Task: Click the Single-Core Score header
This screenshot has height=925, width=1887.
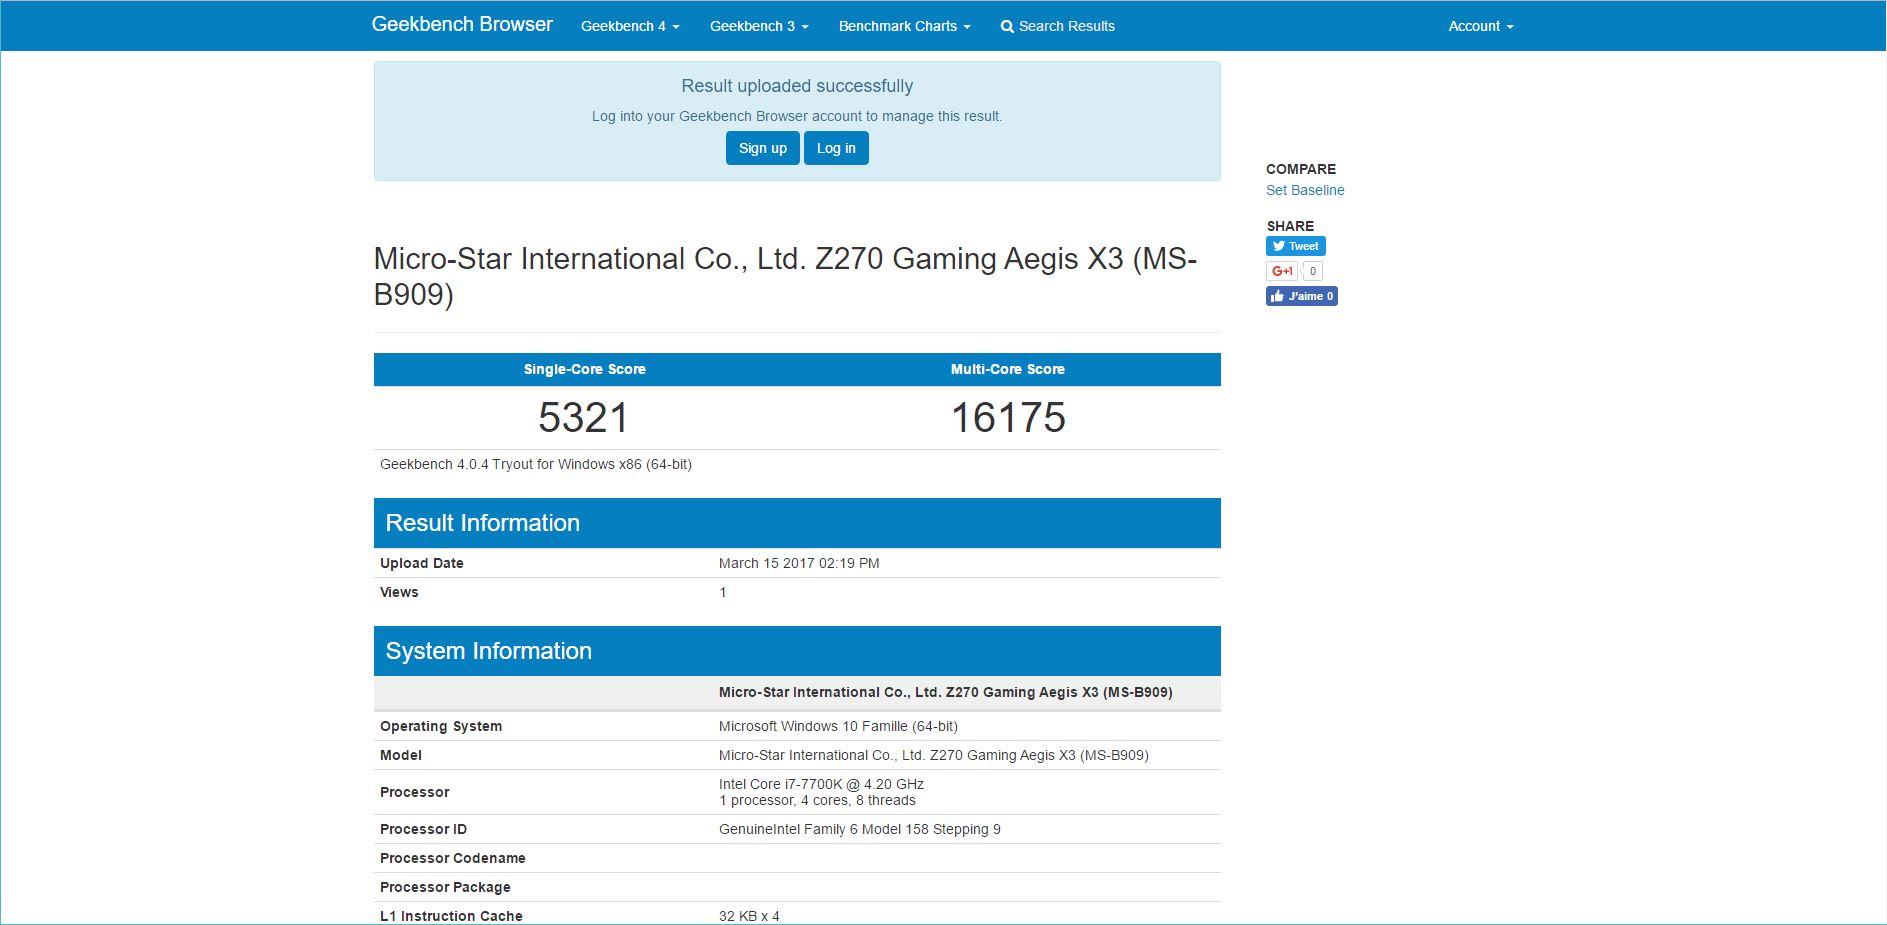Action: click(585, 369)
